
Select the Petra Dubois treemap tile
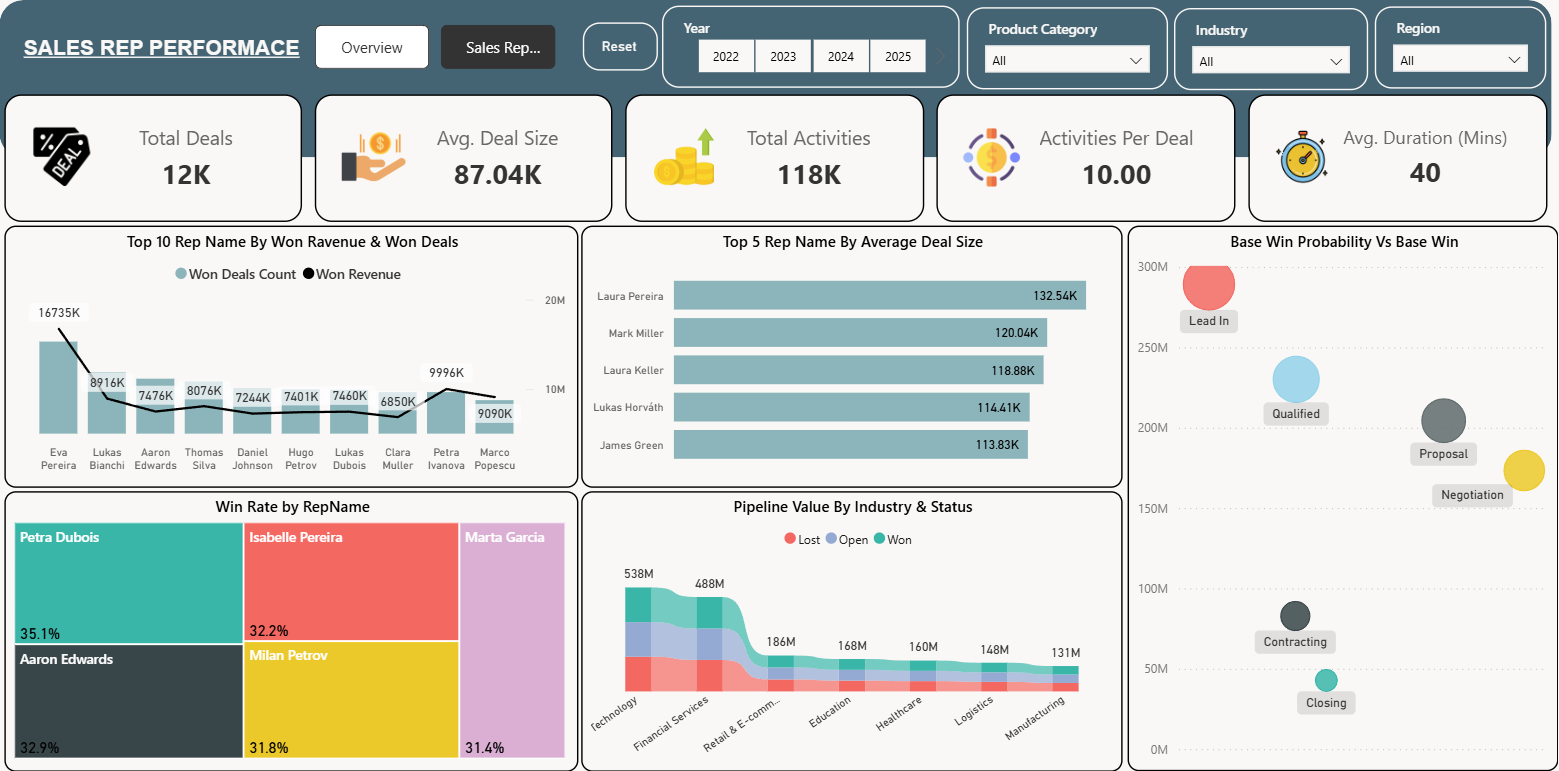point(129,583)
